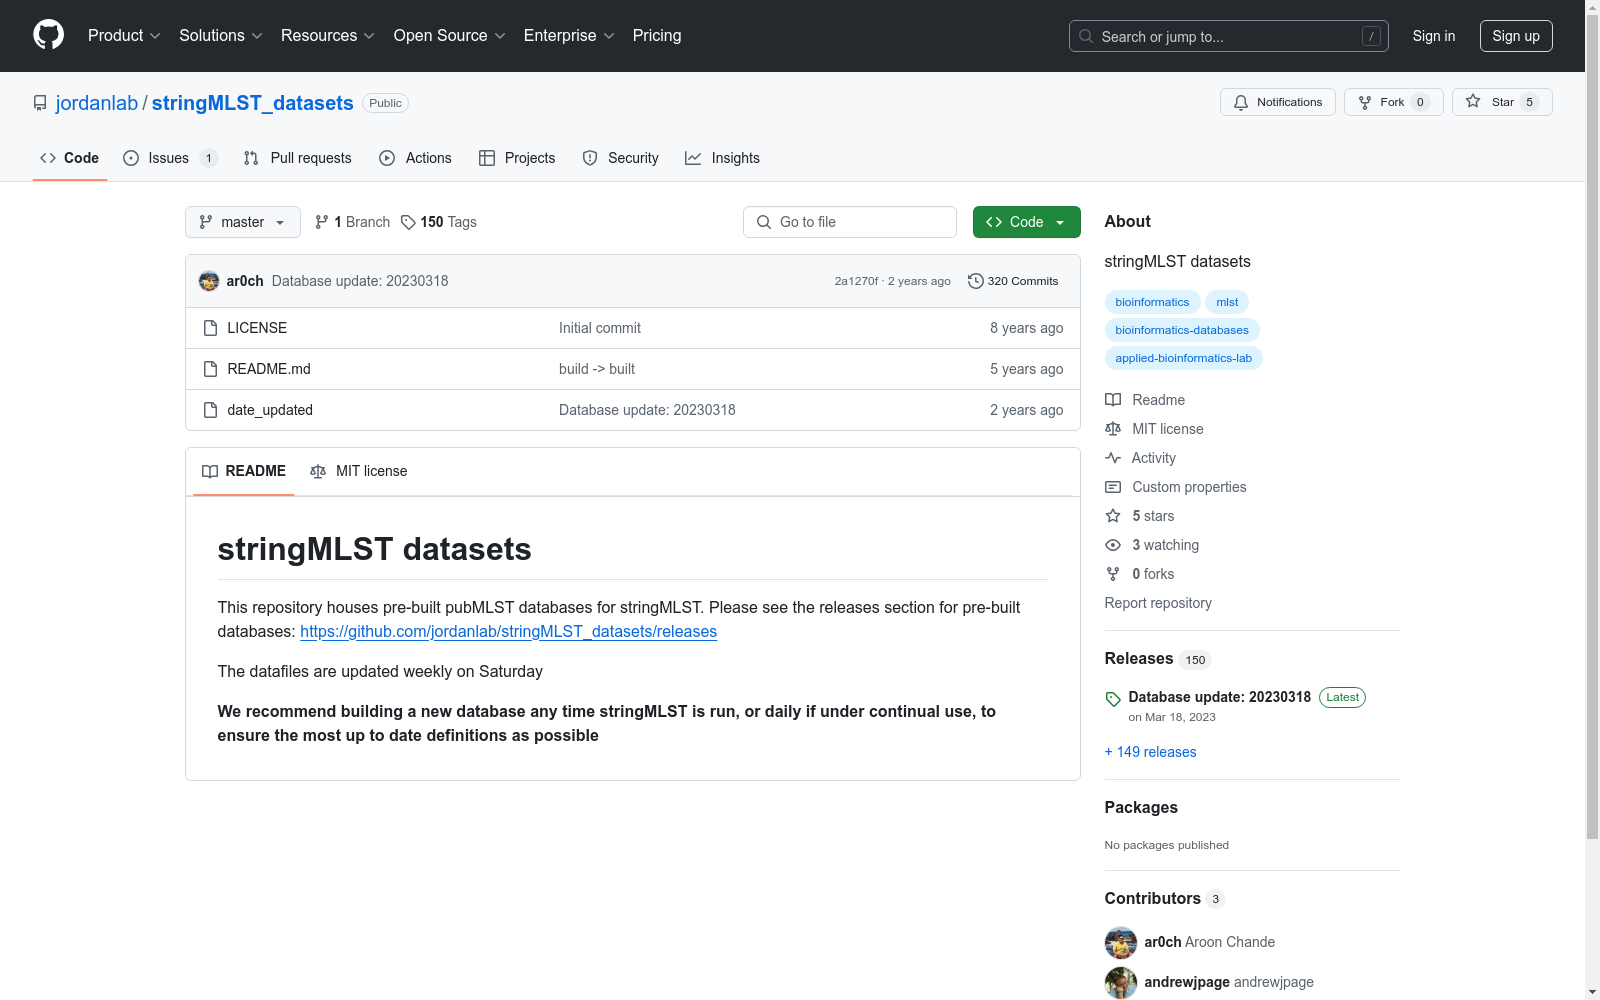
Task: Open the master branch dropdown
Action: (243, 222)
